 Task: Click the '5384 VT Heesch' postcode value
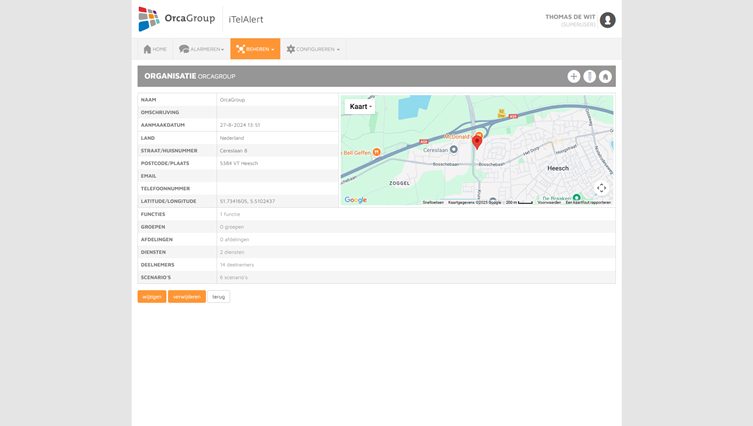[239, 163]
